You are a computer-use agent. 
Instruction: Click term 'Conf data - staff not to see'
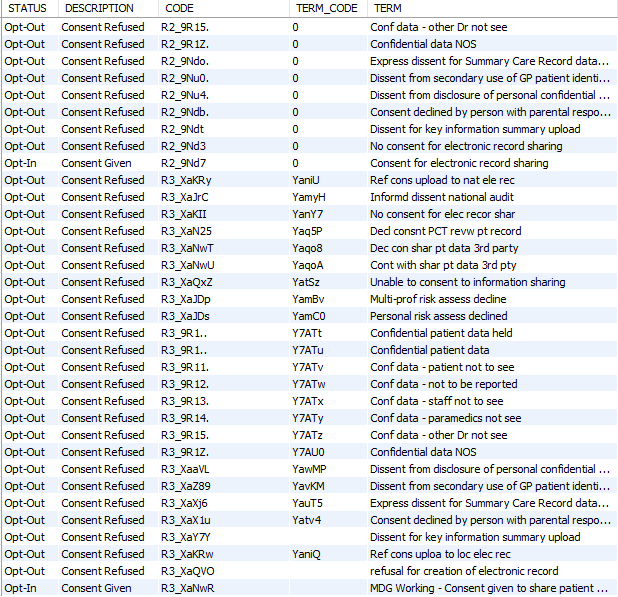click(x=437, y=400)
